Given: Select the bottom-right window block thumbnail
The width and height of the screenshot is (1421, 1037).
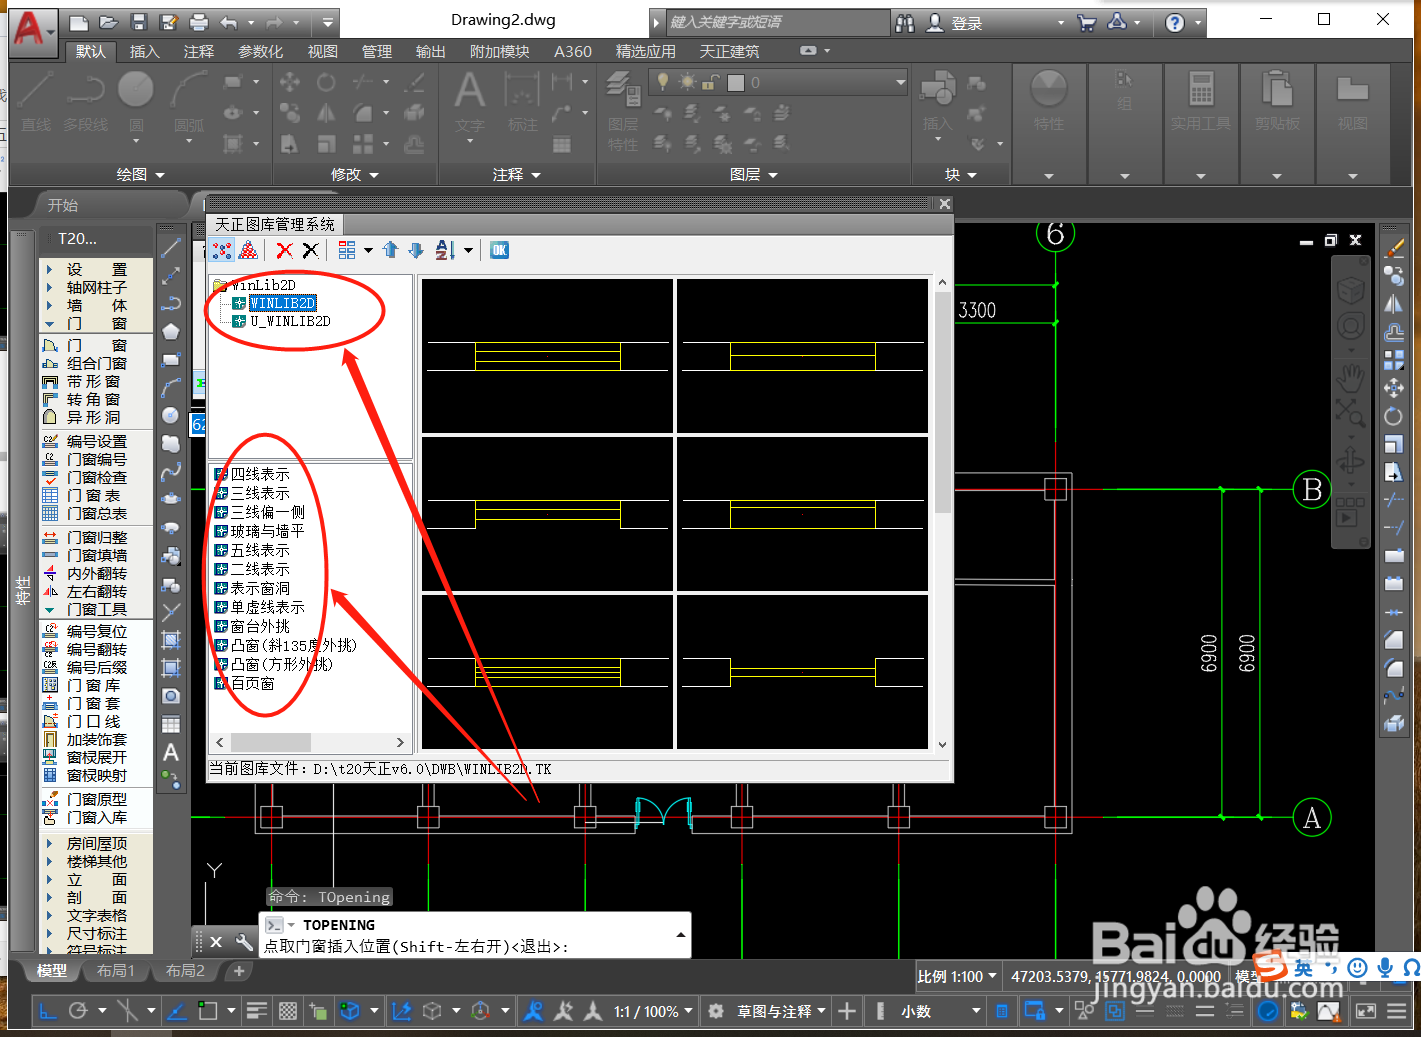Looking at the screenshot, I should tap(802, 671).
